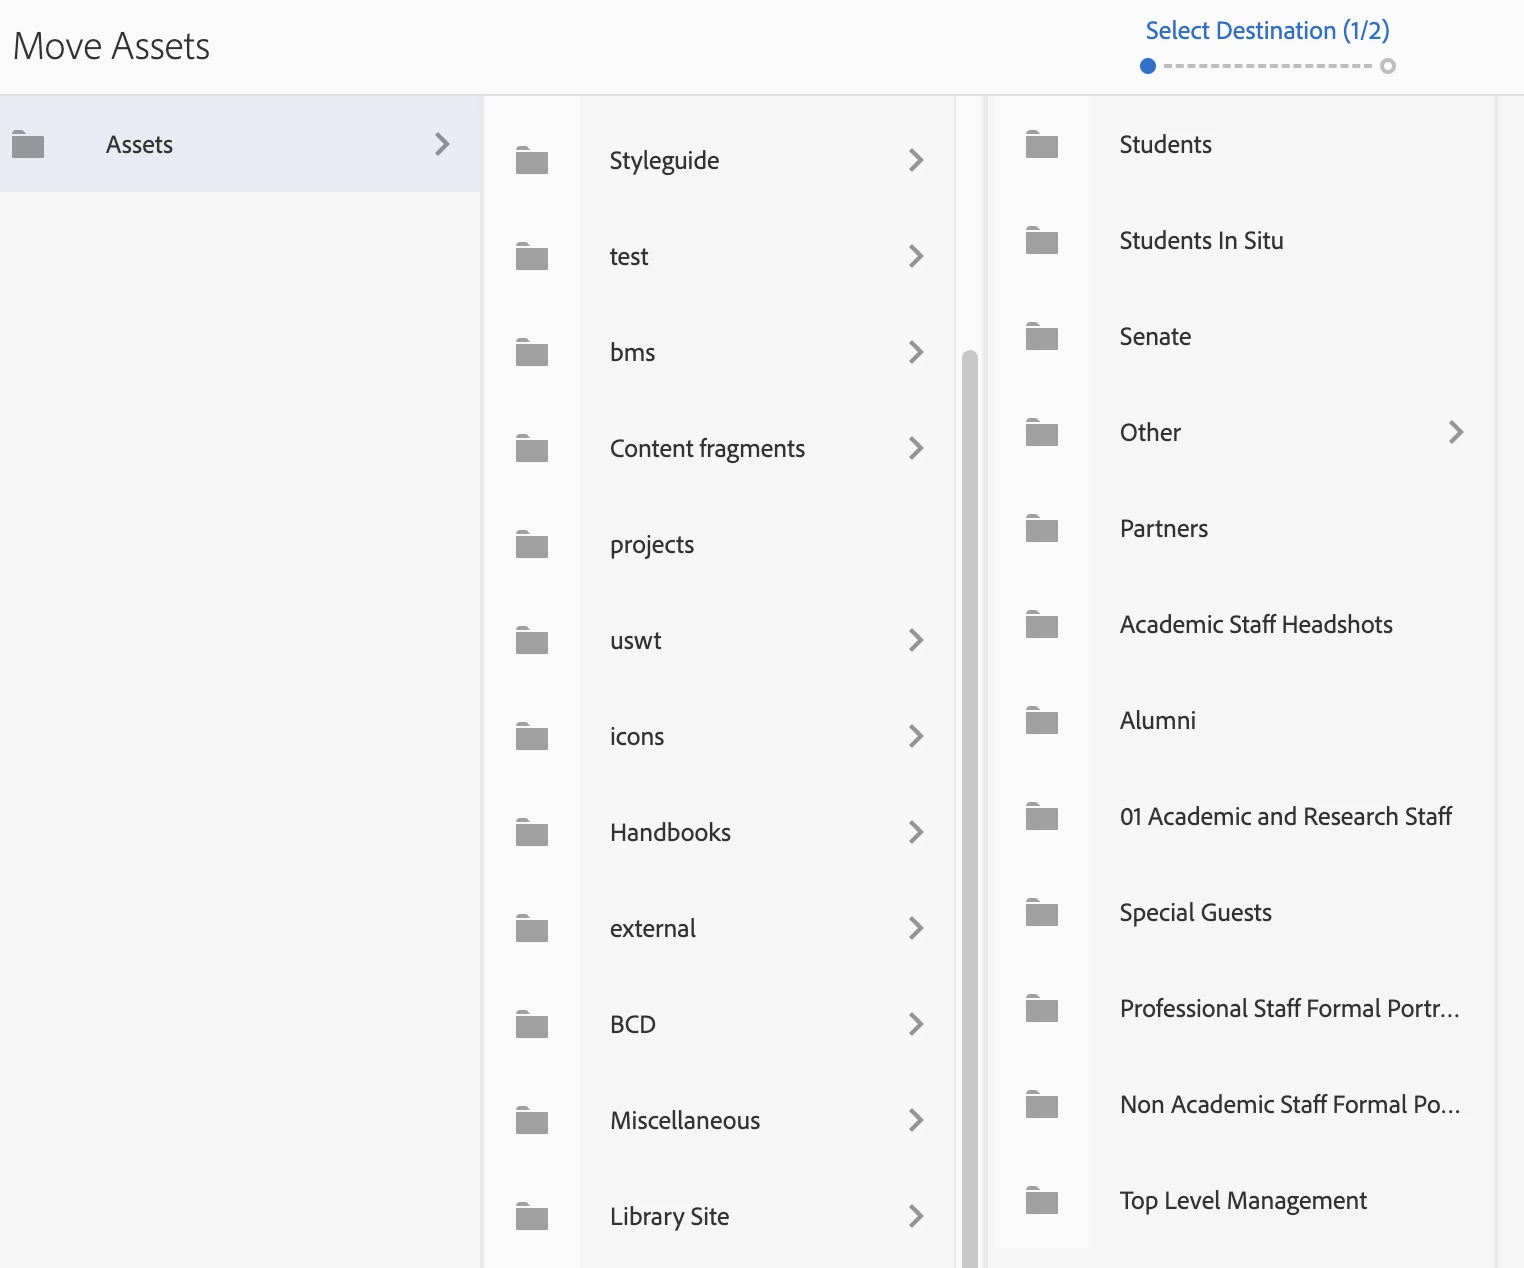1524x1268 pixels.
Task: Choose the Students In Situ folder
Action: click(1201, 241)
